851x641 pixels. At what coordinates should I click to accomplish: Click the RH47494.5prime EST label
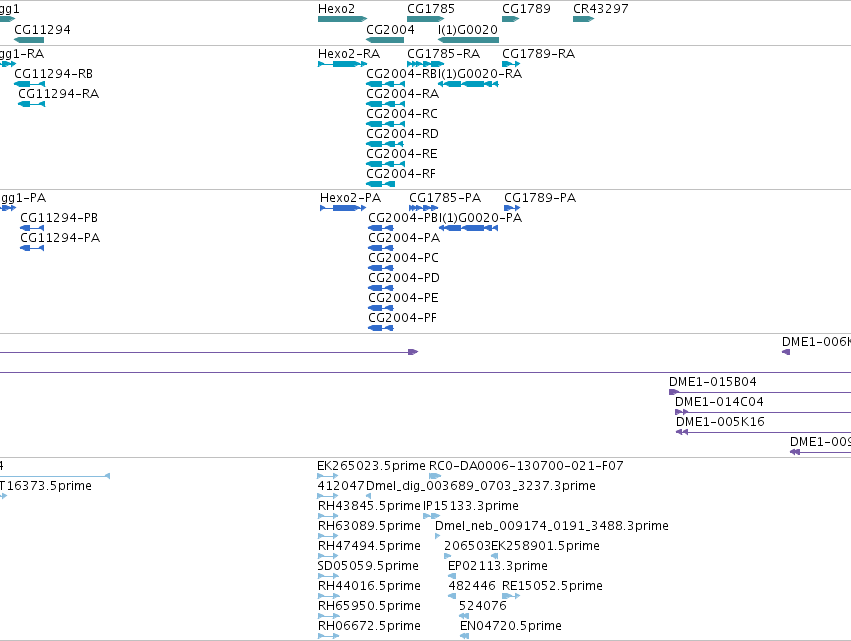tap(369, 547)
